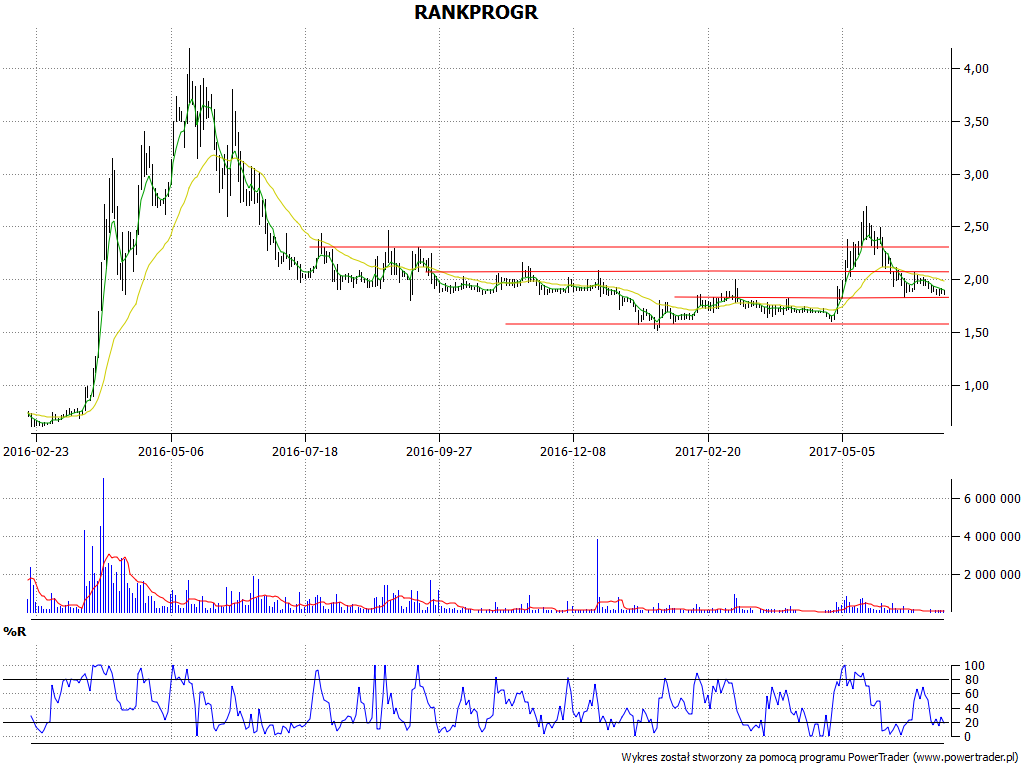Click the 2,50 price axis label
The height and width of the screenshot is (768, 1024).
tap(978, 227)
